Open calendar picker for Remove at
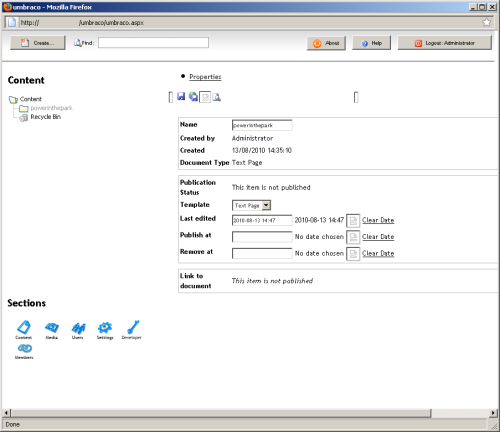Image resolution: width=500 pixels, height=432 pixels. (x=353, y=254)
